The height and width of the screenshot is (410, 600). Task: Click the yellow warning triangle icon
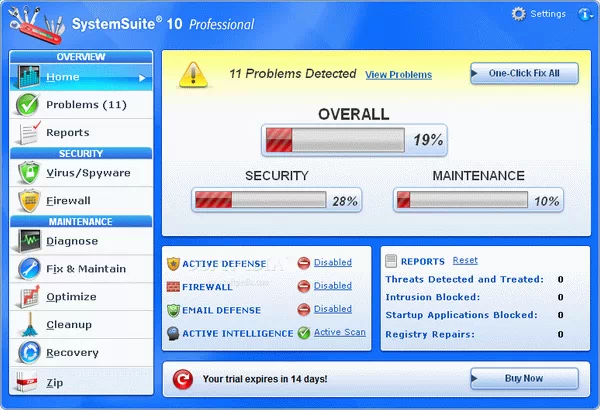pyautogui.click(x=193, y=75)
